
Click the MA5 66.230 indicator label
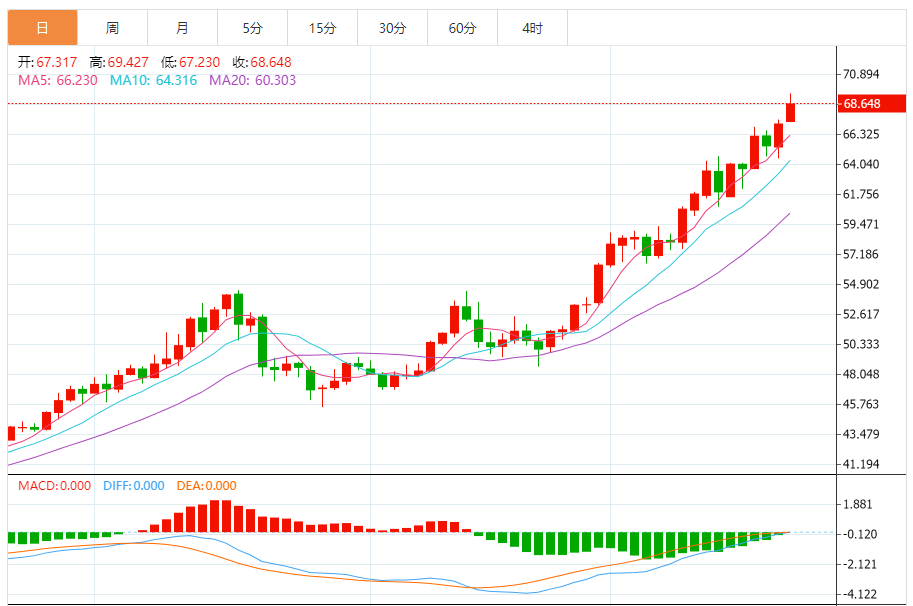pyautogui.click(x=58, y=80)
